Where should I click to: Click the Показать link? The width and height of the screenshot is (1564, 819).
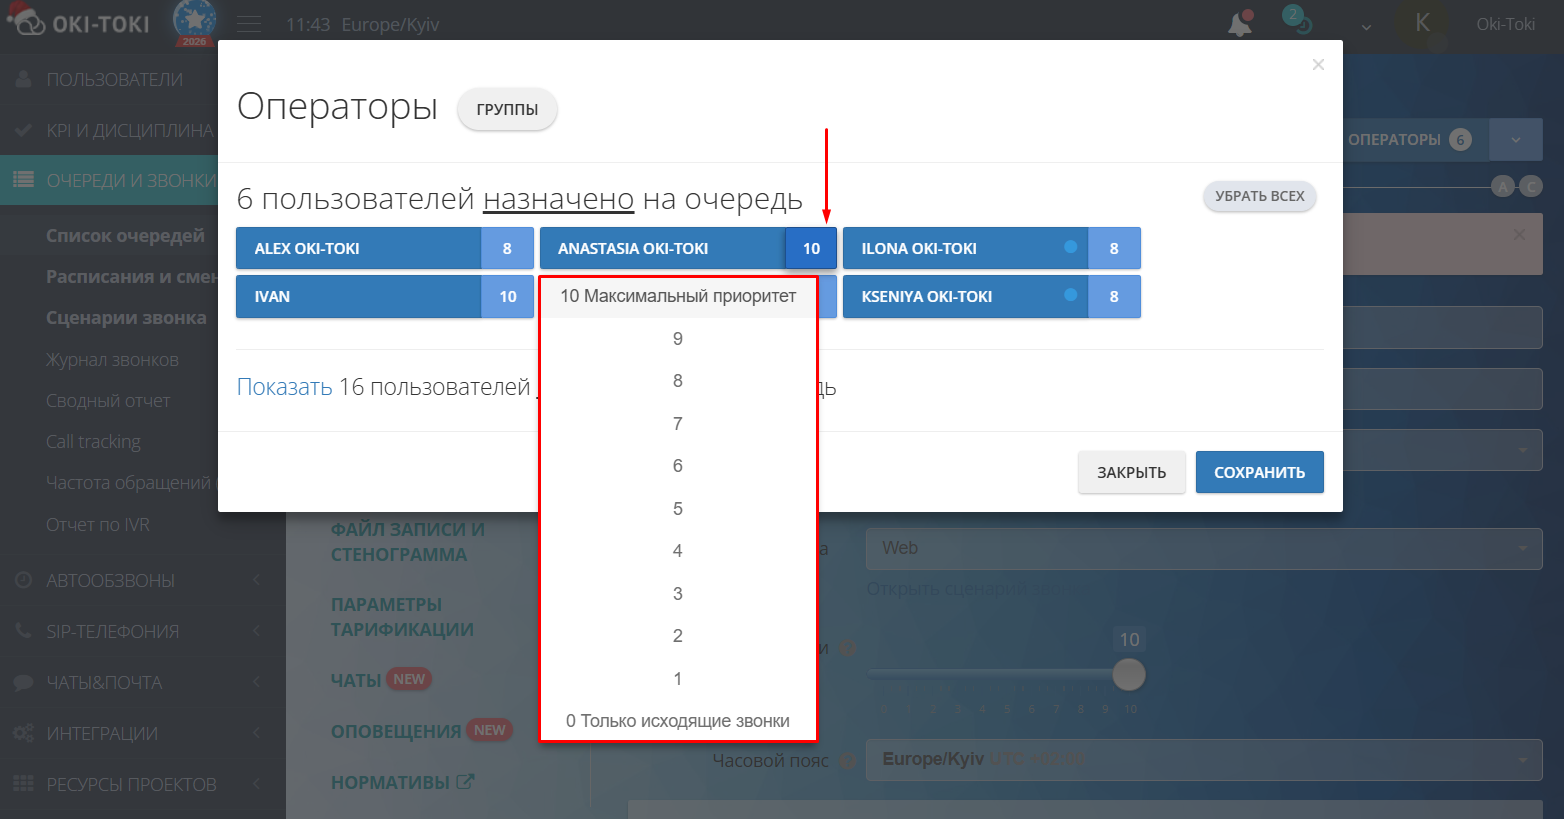[x=284, y=386]
